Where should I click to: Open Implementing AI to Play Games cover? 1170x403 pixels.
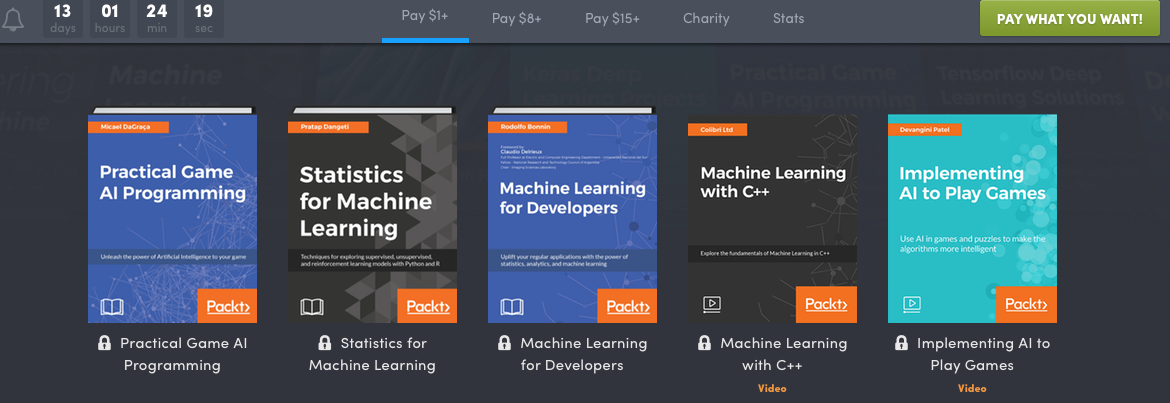point(972,219)
